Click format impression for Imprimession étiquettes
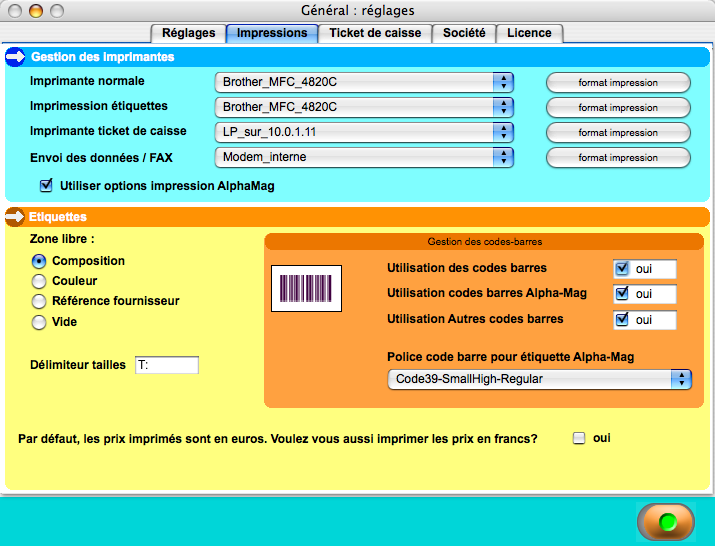This screenshot has width=715, height=546. point(618,108)
